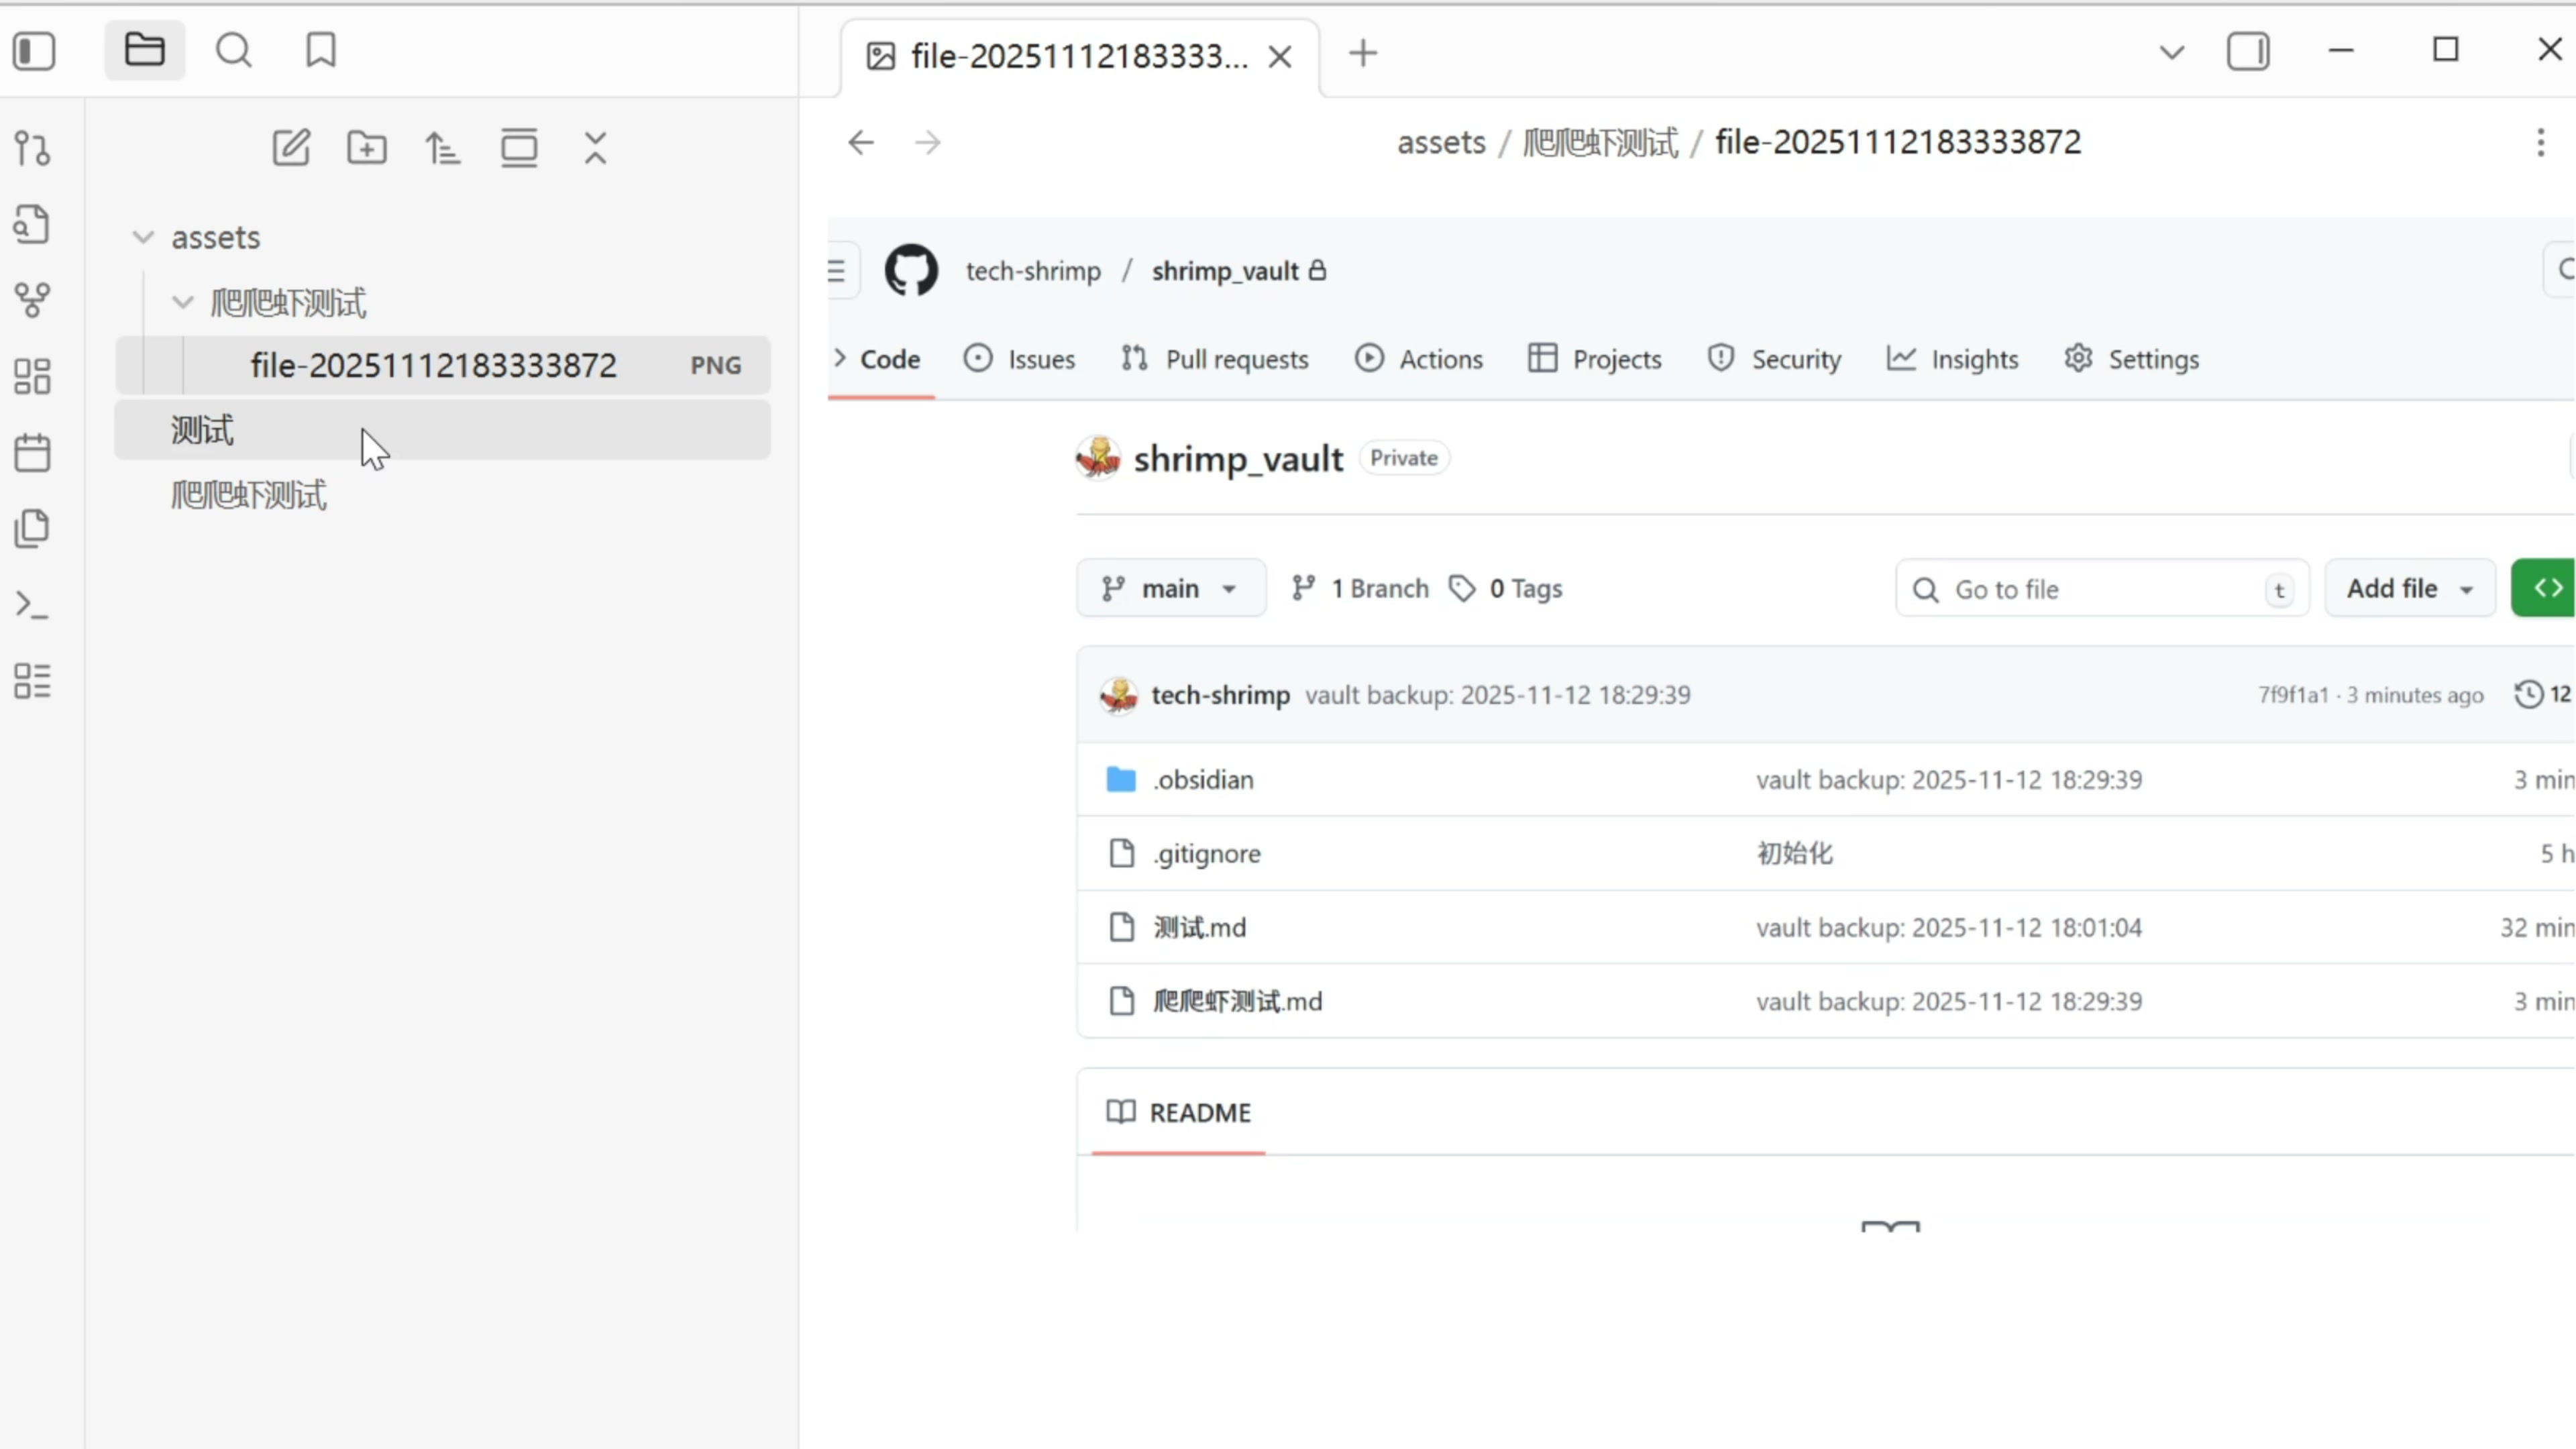
Task: Collapse the assets folder
Action: (143, 237)
